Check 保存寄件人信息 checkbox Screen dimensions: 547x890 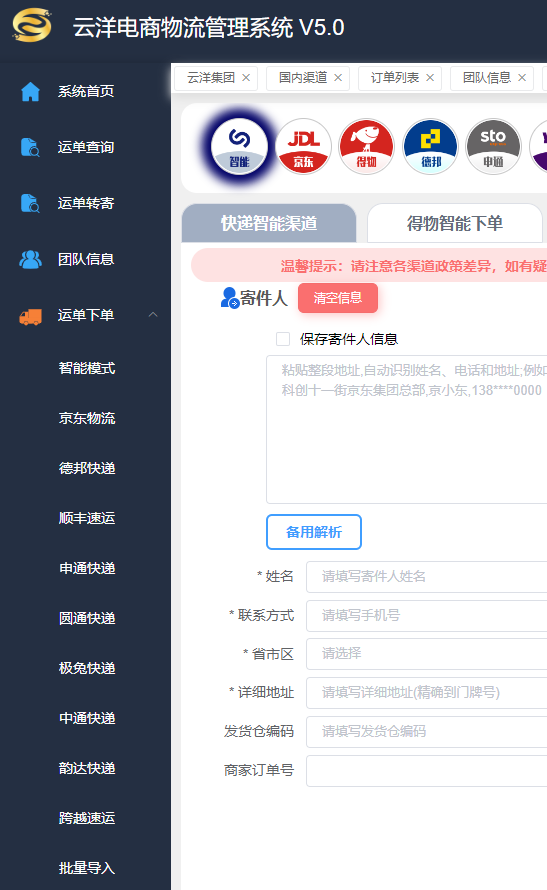[283, 339]
